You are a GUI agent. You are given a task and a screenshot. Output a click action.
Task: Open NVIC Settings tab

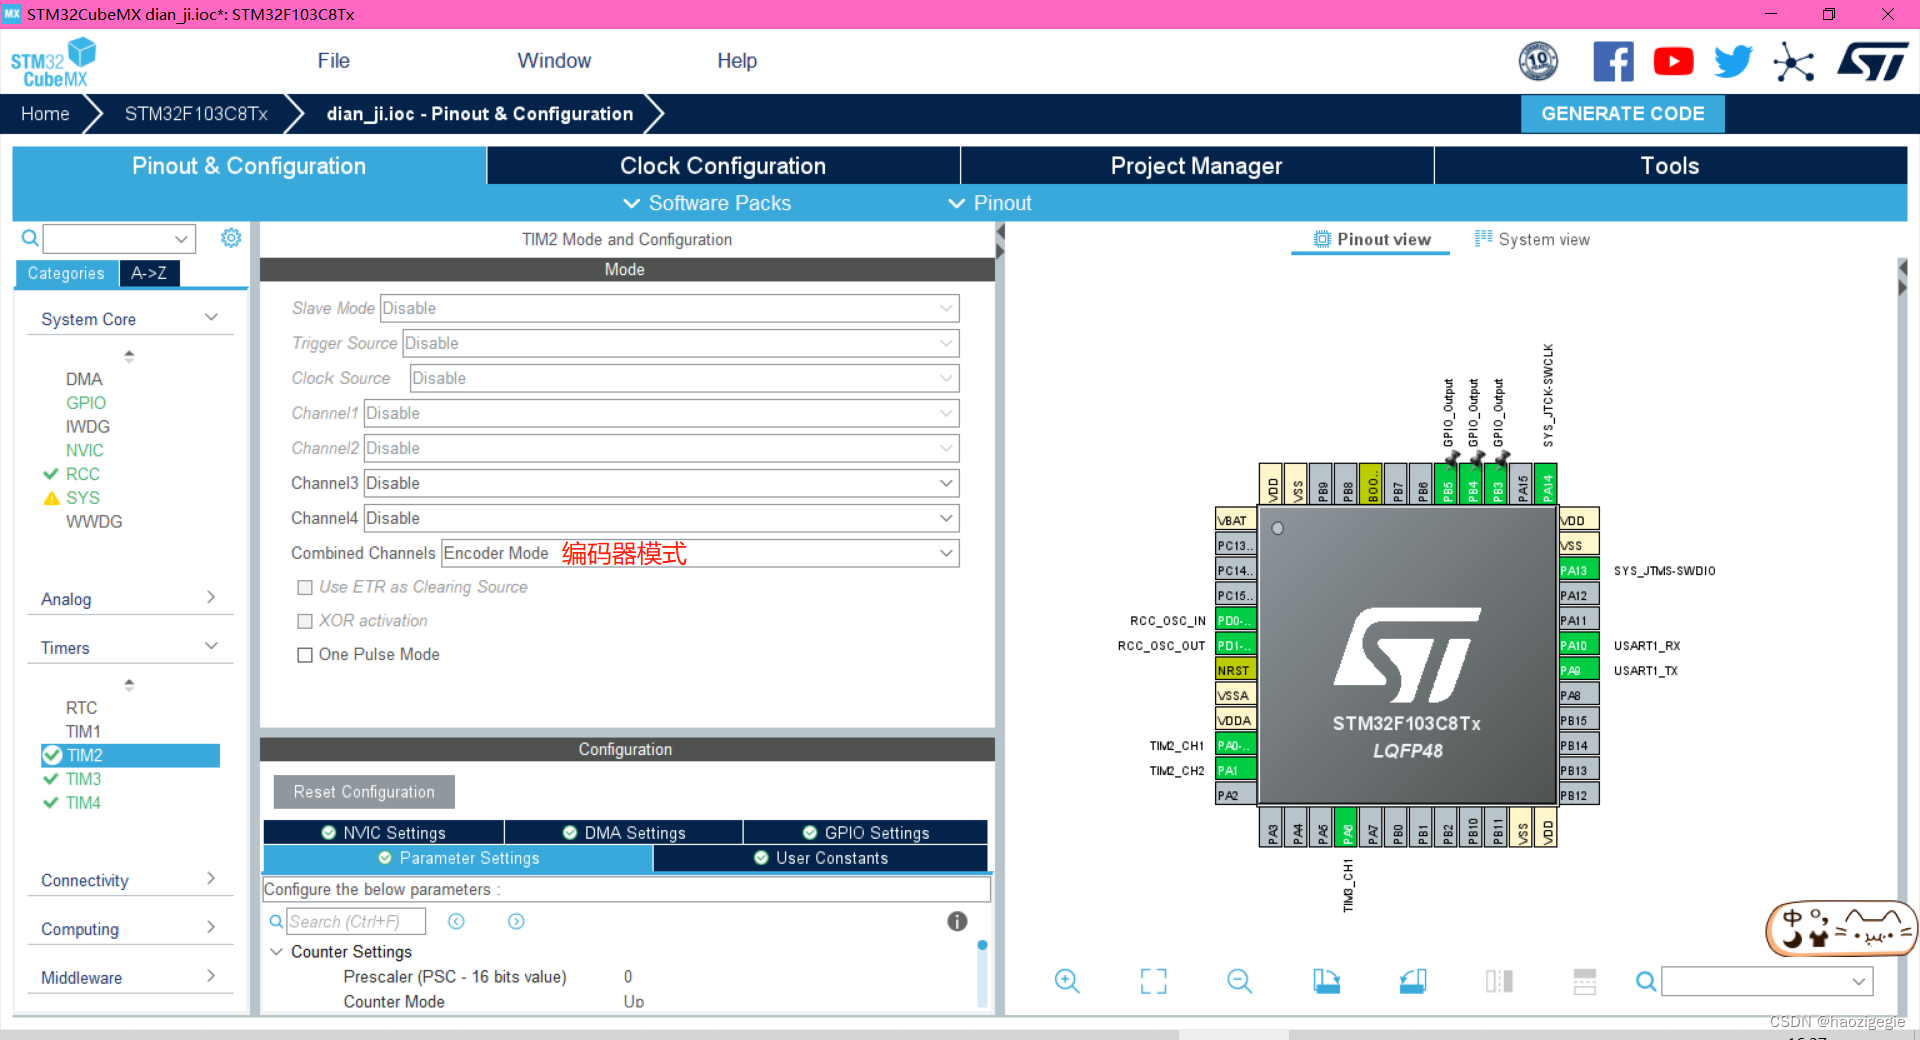384,832
